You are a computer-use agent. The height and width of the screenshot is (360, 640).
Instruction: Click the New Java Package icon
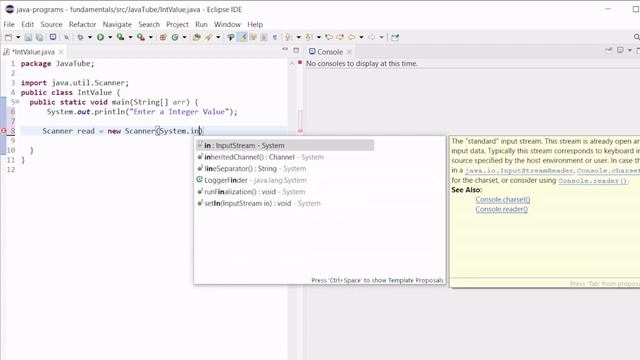[163, 37]
